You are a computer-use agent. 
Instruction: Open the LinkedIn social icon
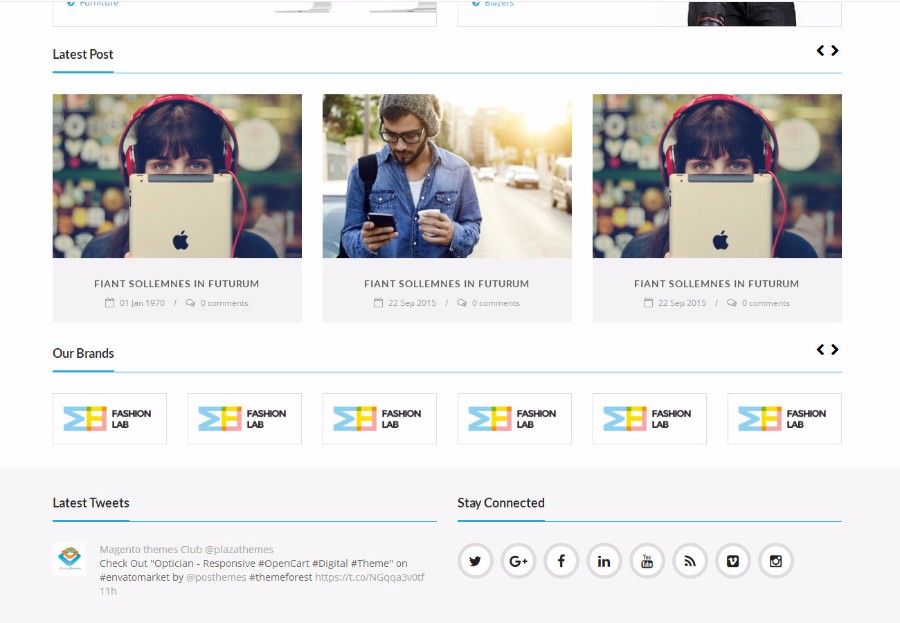pyautogui.click(x=604, y=561)
